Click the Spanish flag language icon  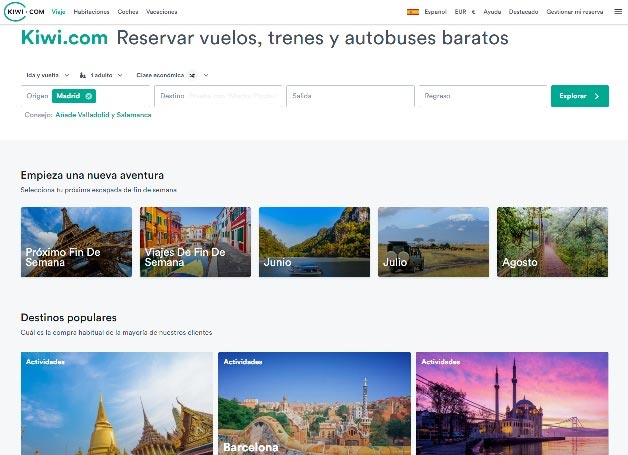pyautogui.click(x=412, y=11)
